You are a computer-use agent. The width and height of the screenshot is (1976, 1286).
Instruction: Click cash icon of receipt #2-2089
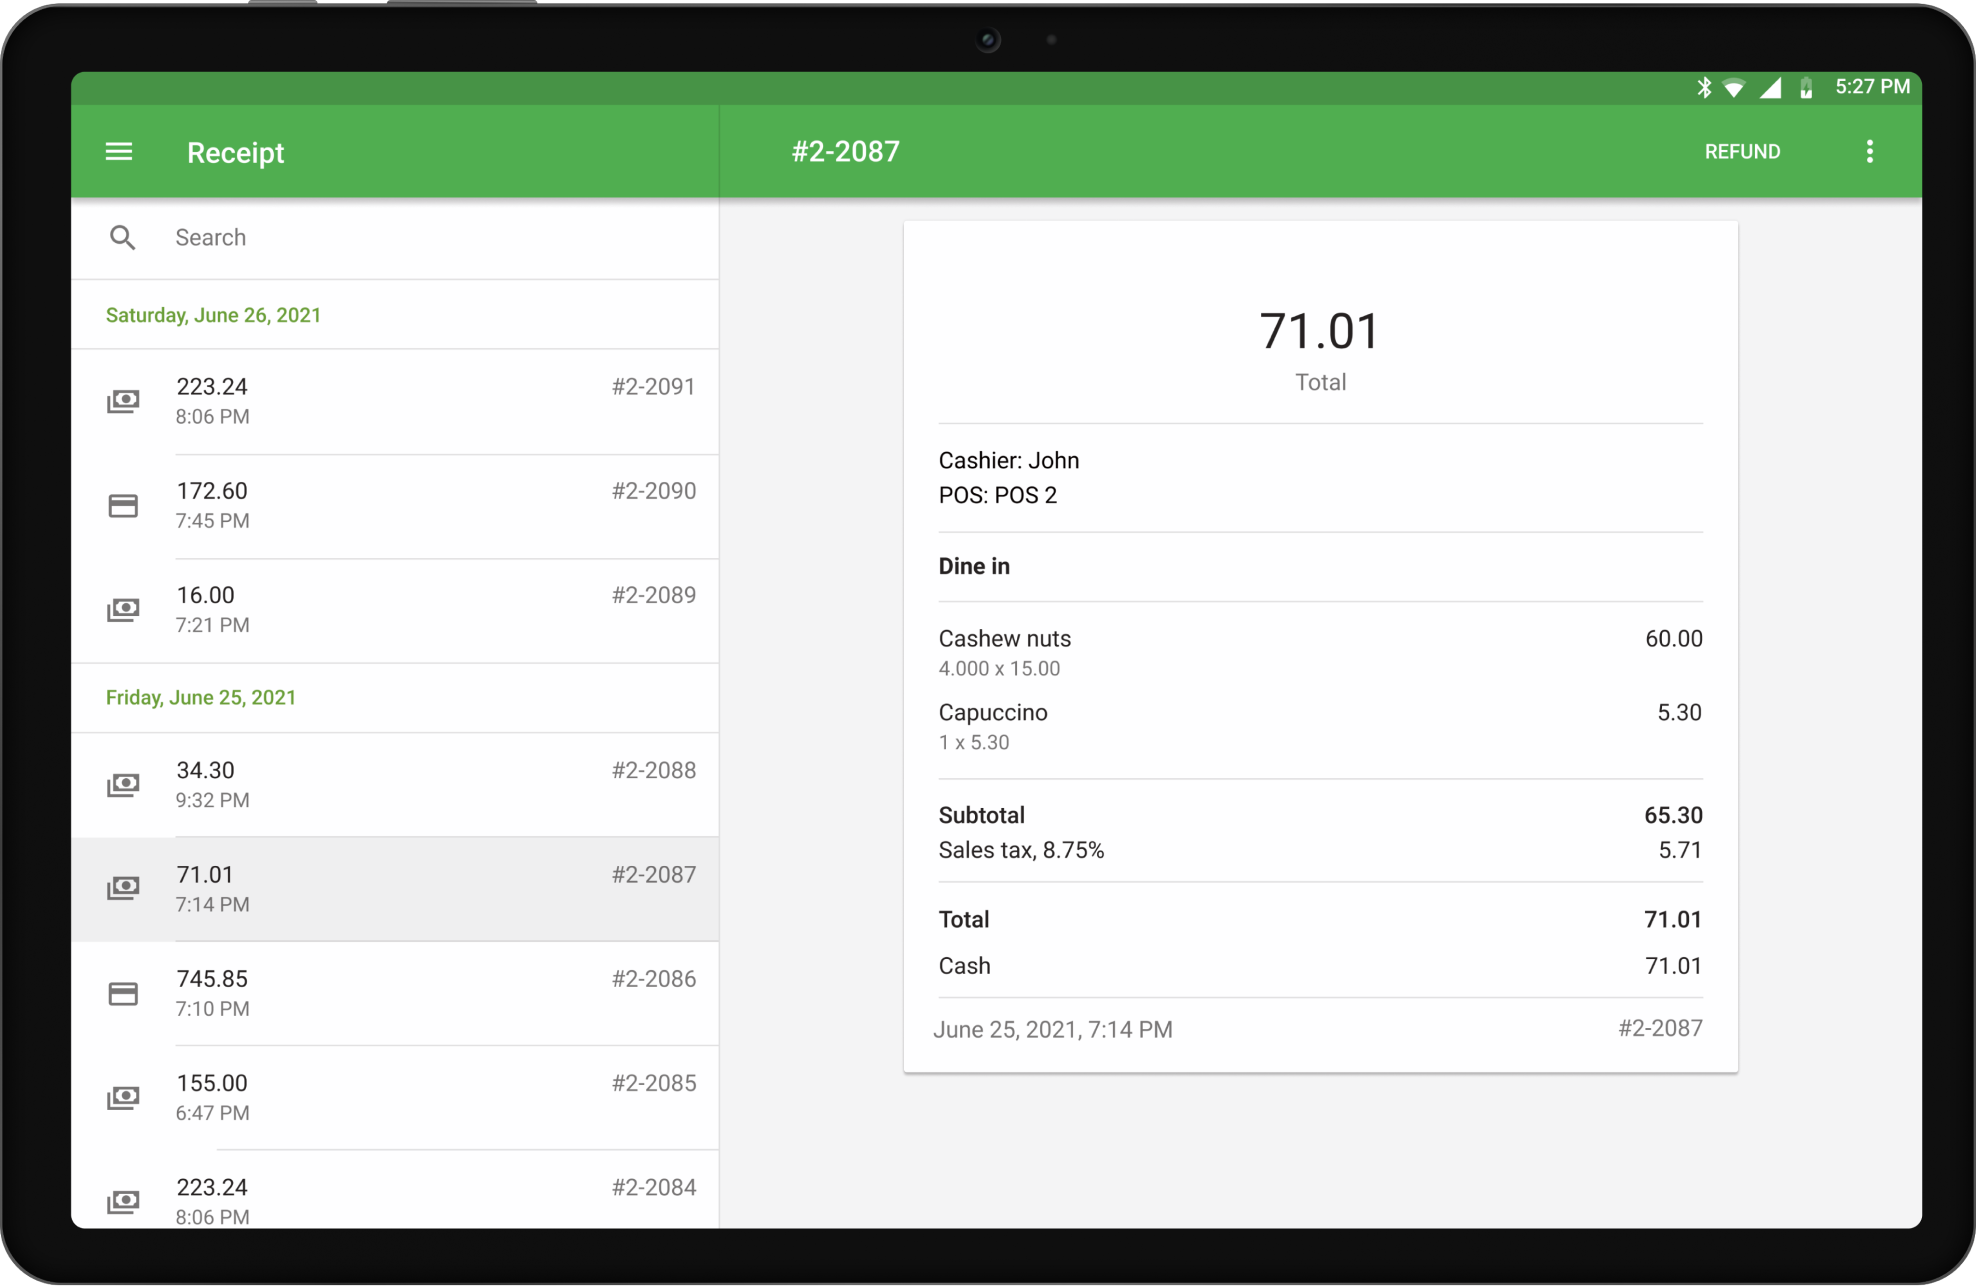coord(123,610)
